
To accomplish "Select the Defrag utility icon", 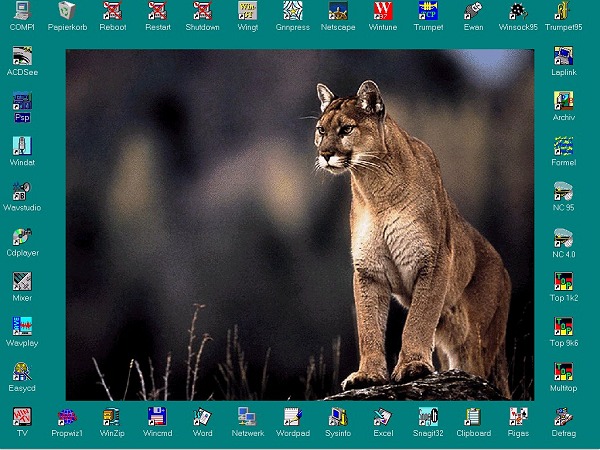I will (x=563, y=417).
